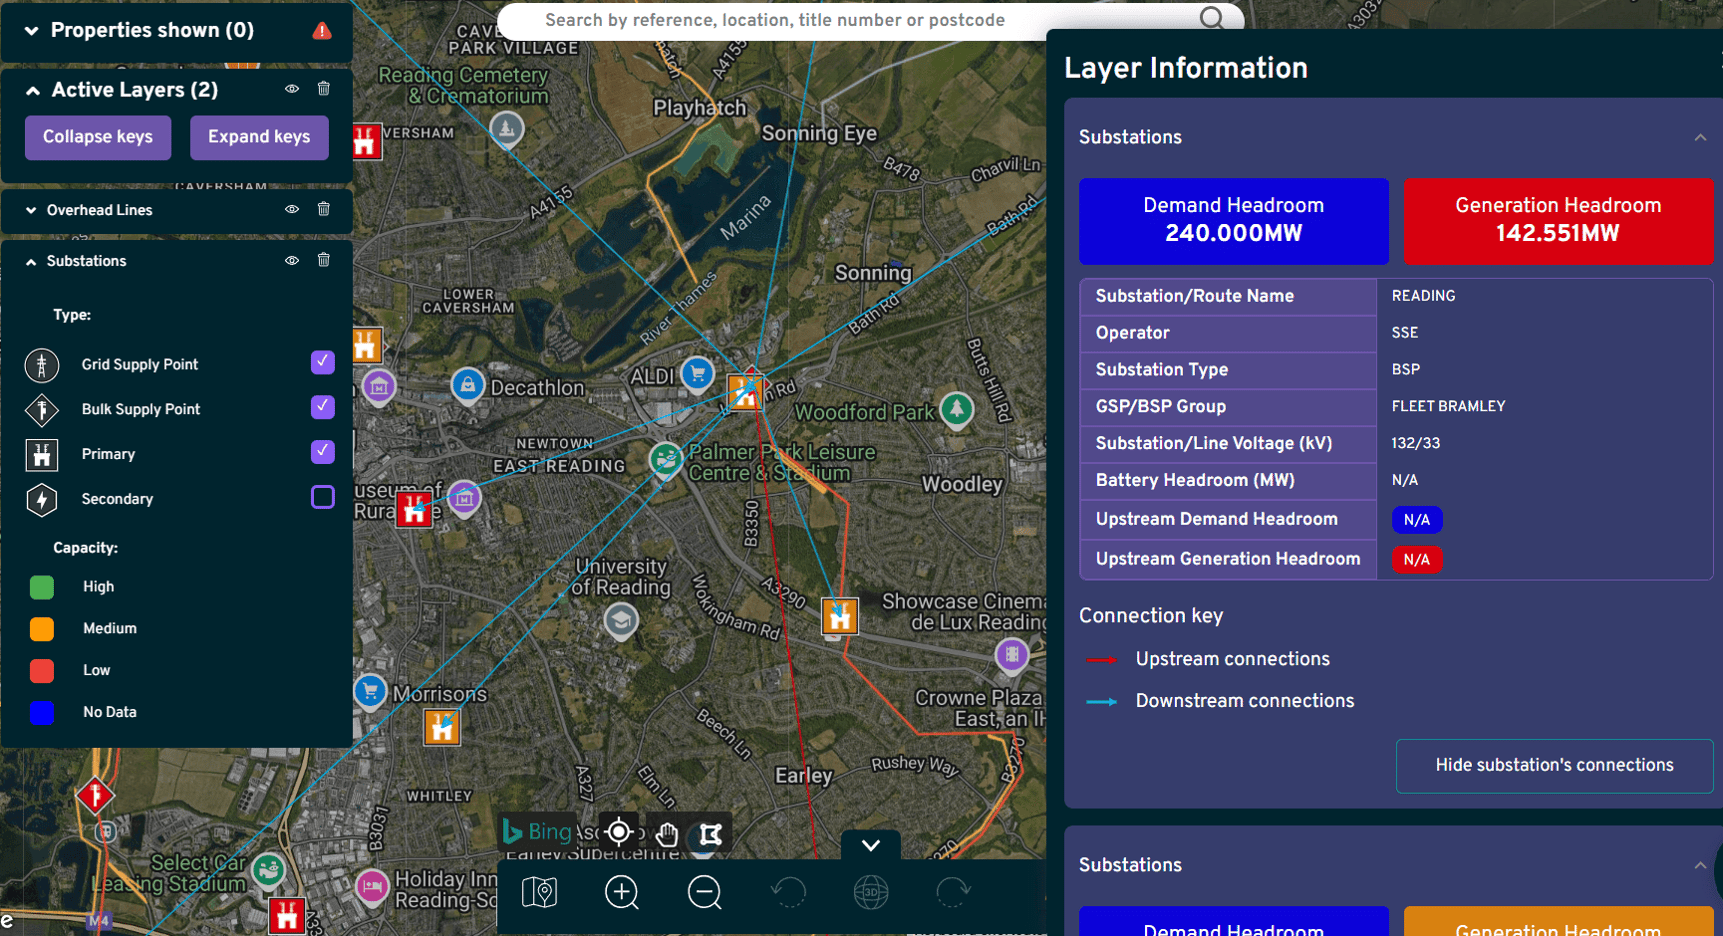Click the geolocate crosshair tool
The height and width of the screenshot is (936, 1723).
click(619, 831)
